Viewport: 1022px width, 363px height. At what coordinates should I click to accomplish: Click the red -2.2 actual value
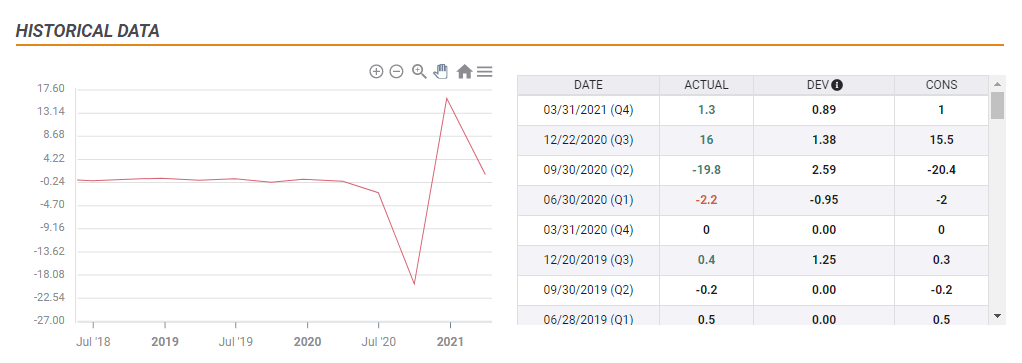coord(707,200)
